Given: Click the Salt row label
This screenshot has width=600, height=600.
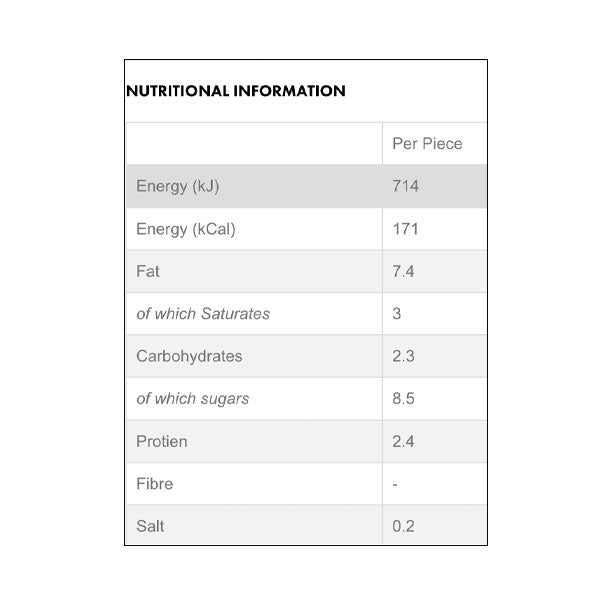Looking at the screenshot, I should coord(151,526).
